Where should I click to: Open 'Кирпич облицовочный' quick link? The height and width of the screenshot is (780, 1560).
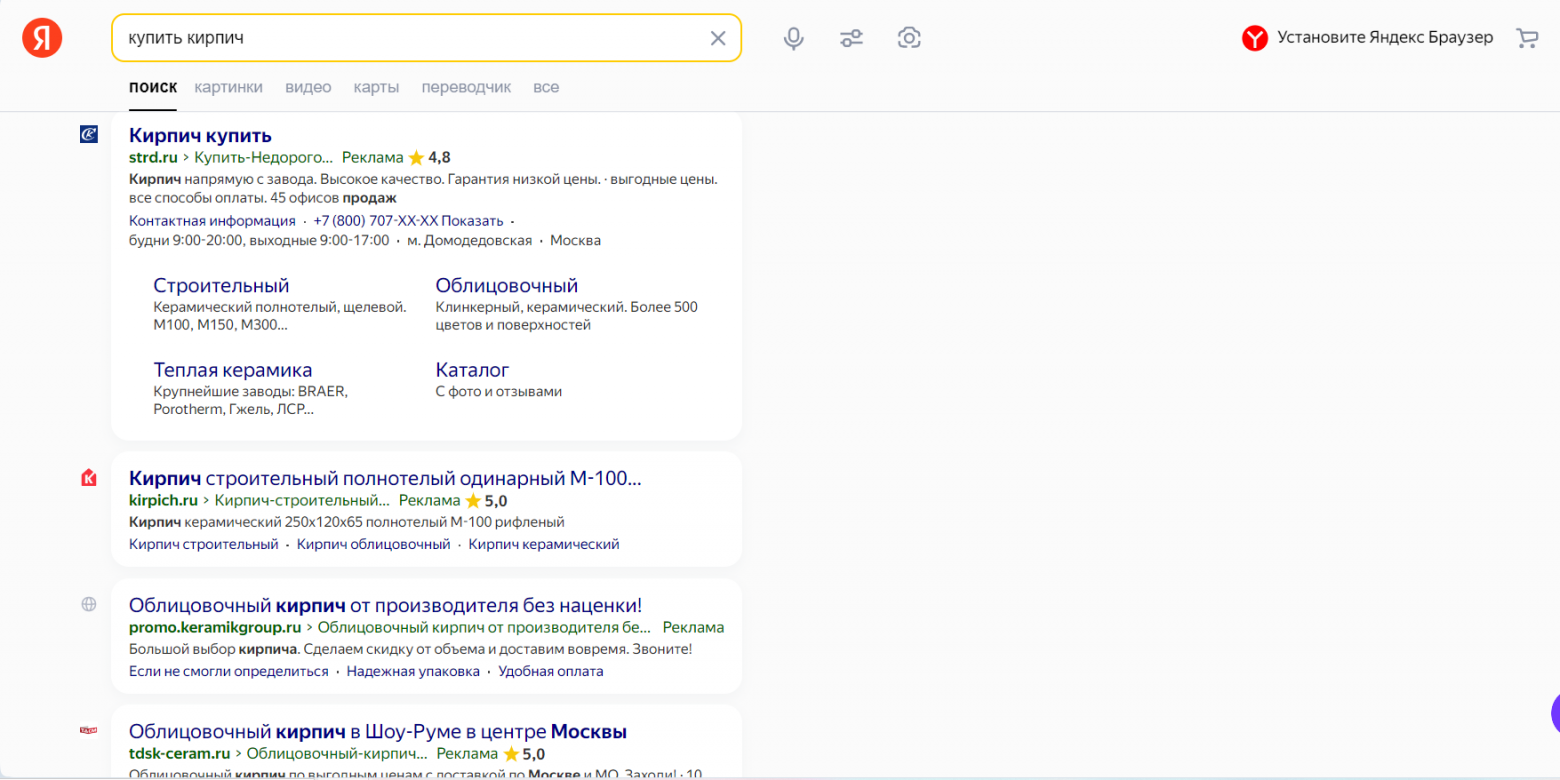click(374, 544)
